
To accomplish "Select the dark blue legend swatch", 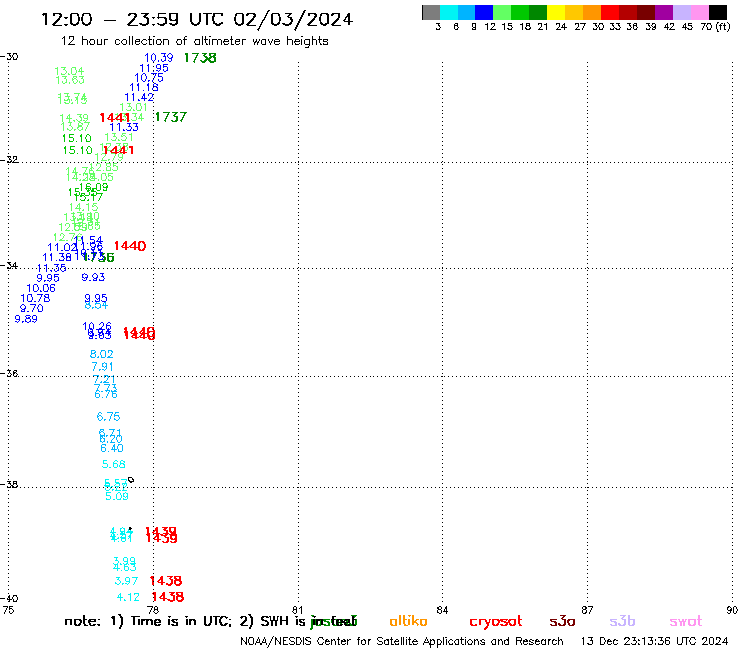I will click(484, 12).
